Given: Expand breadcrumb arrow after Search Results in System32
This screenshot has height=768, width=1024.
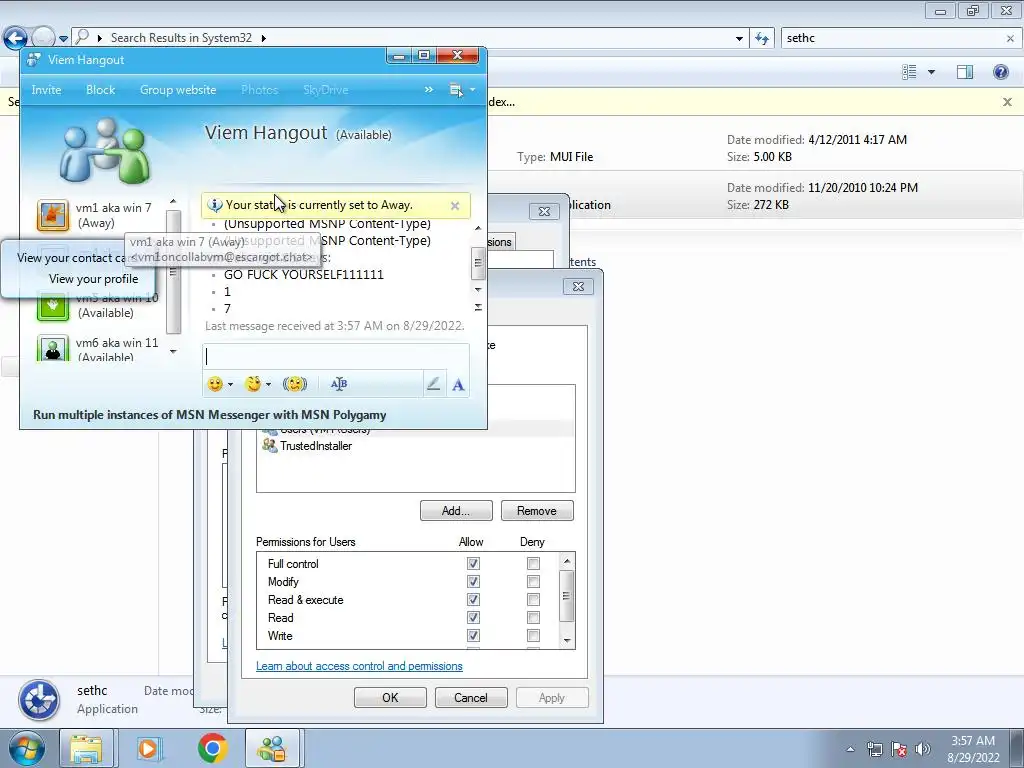Looking at the screenshot, I should (264, 39).
